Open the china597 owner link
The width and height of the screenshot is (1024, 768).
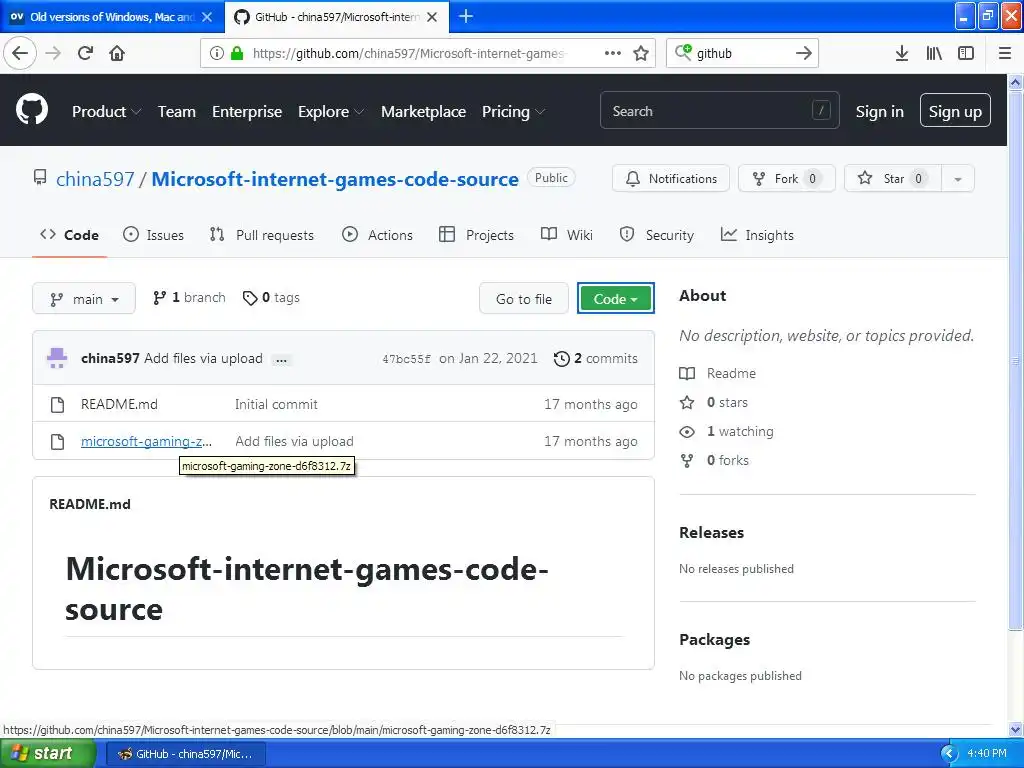click(x=95, y=179)
